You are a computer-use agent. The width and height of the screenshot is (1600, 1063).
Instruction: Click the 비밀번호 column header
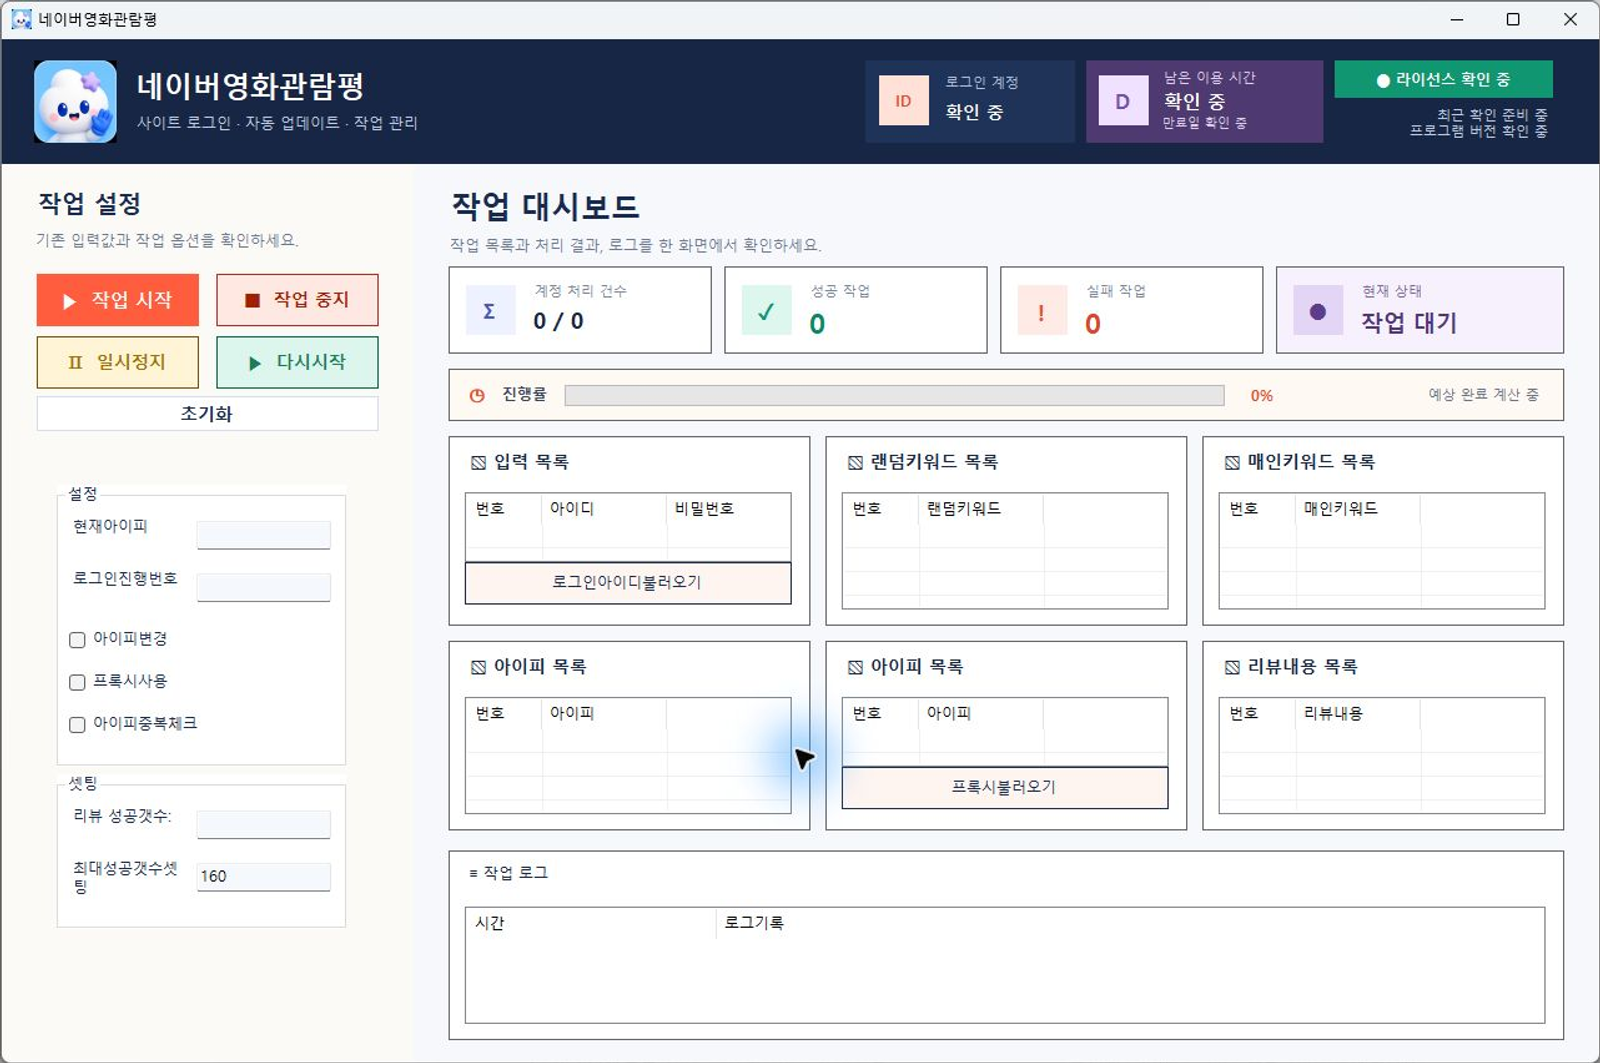point(728,509)
